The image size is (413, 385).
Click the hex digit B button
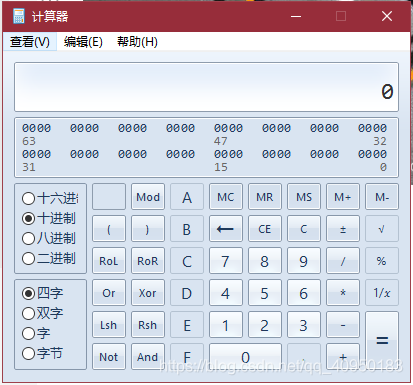tap(187, 229)
